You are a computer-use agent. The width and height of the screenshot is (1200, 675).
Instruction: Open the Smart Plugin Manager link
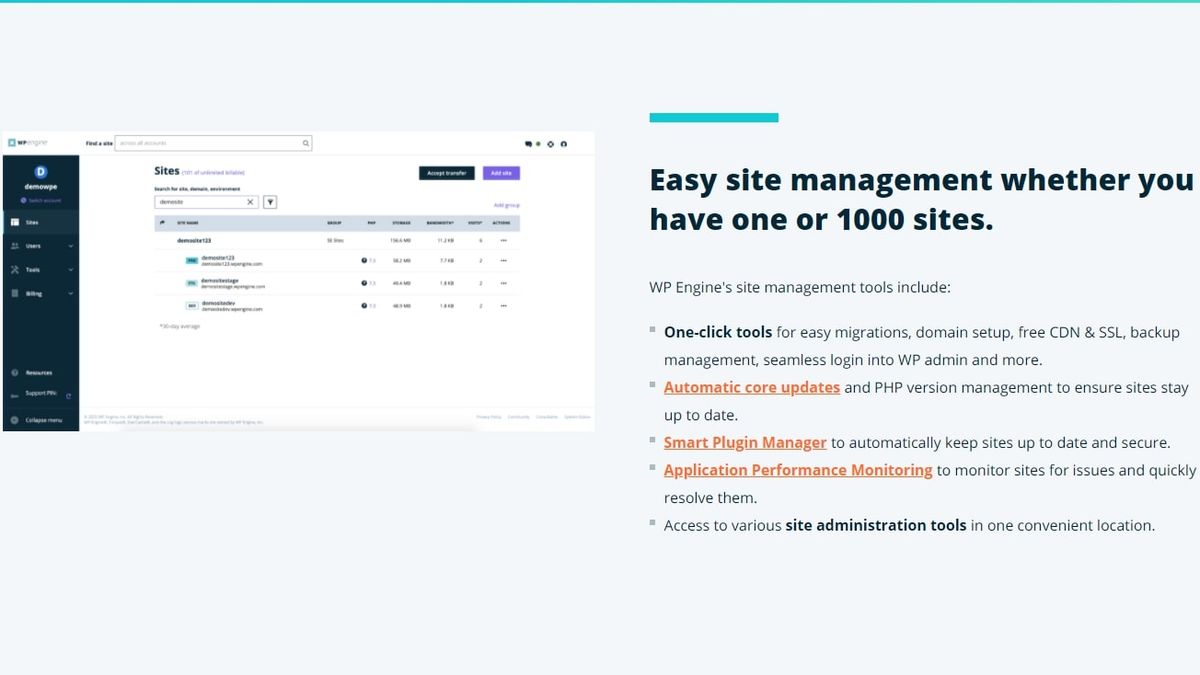click(x=745, y=442)
